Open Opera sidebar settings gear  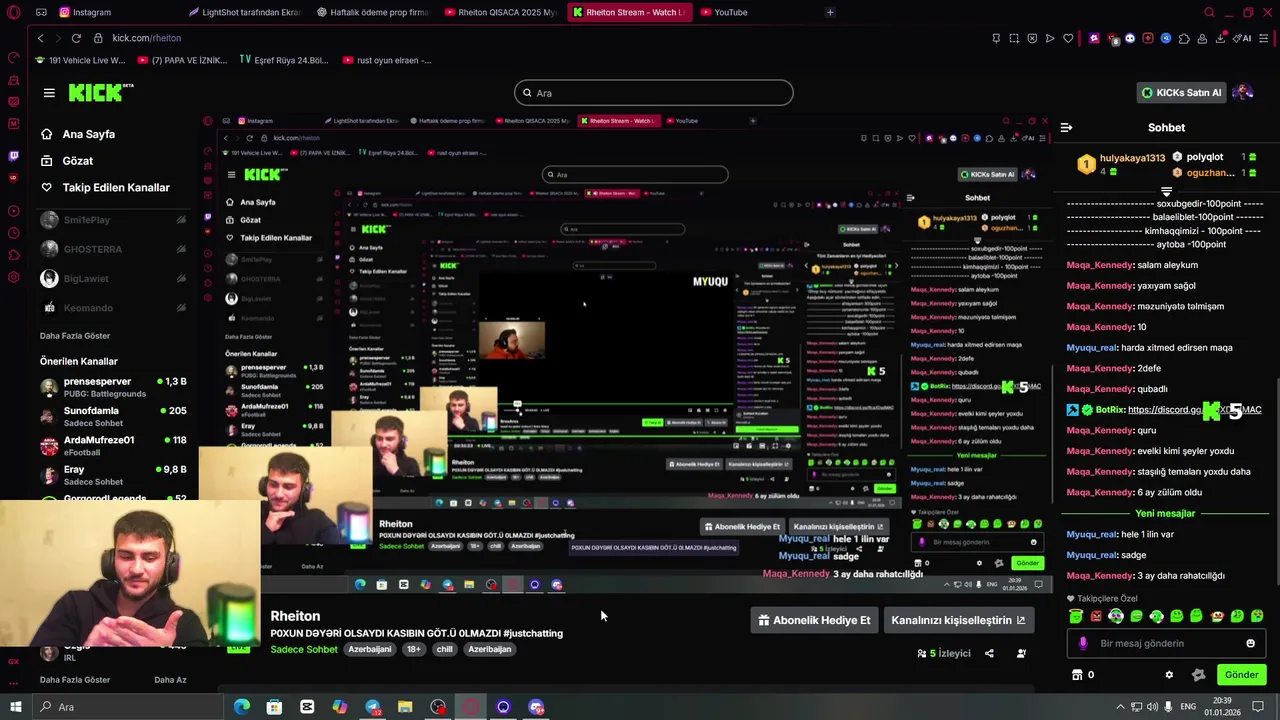point(14,278)
